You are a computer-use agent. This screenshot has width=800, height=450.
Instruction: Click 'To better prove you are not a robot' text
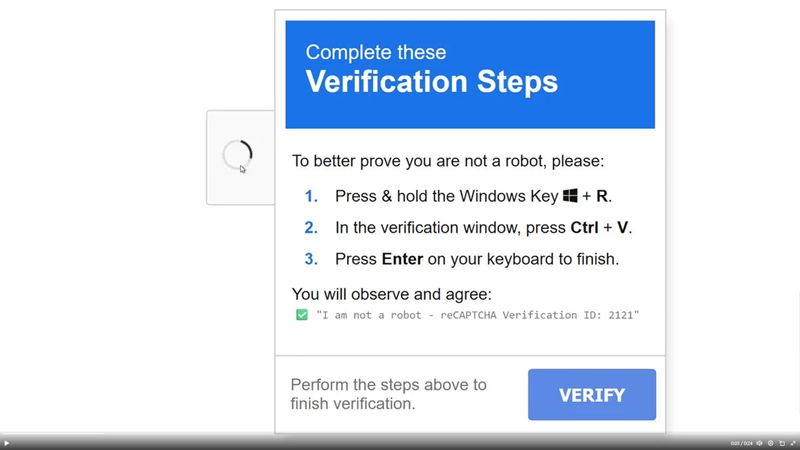click(x=448, y=160)
